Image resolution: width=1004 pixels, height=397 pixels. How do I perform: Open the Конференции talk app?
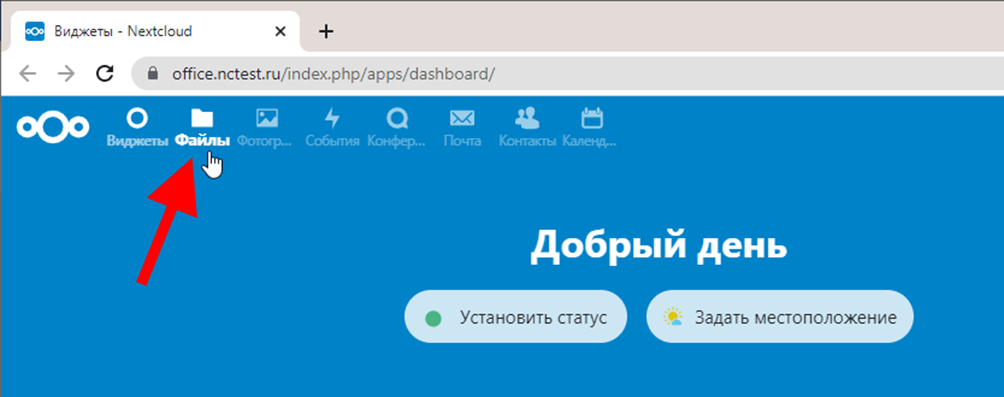click(x=397, y=127)
